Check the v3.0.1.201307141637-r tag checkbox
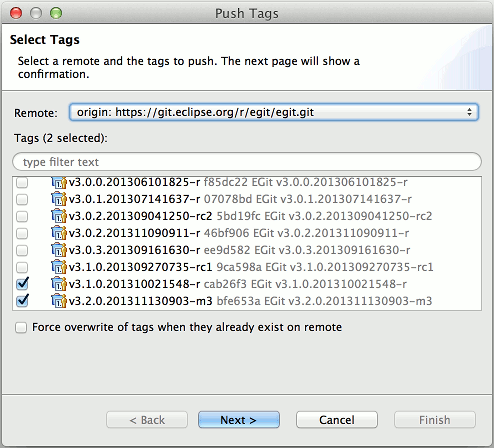 tap(22, 199)
